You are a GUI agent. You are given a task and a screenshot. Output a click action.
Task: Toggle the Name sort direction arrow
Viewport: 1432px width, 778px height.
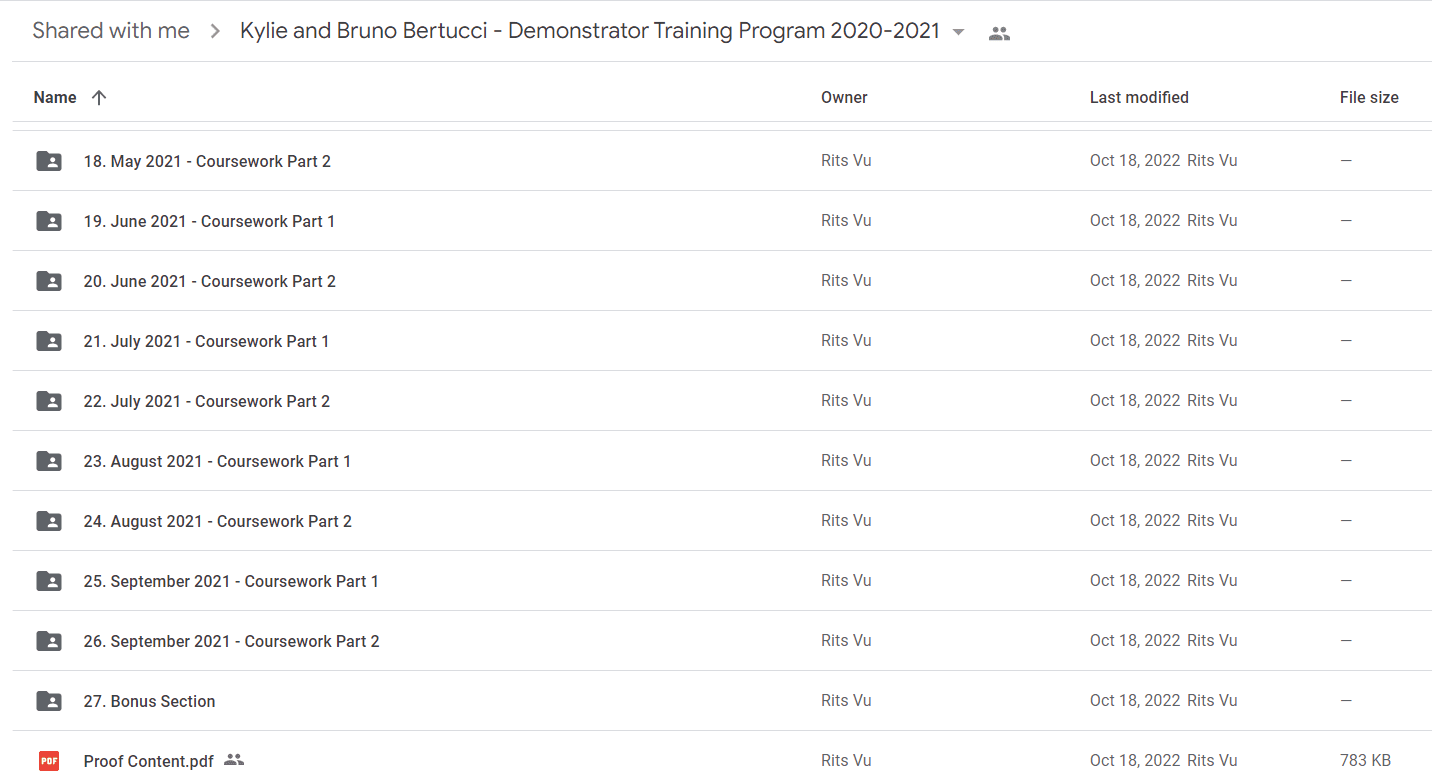(98, 97)
